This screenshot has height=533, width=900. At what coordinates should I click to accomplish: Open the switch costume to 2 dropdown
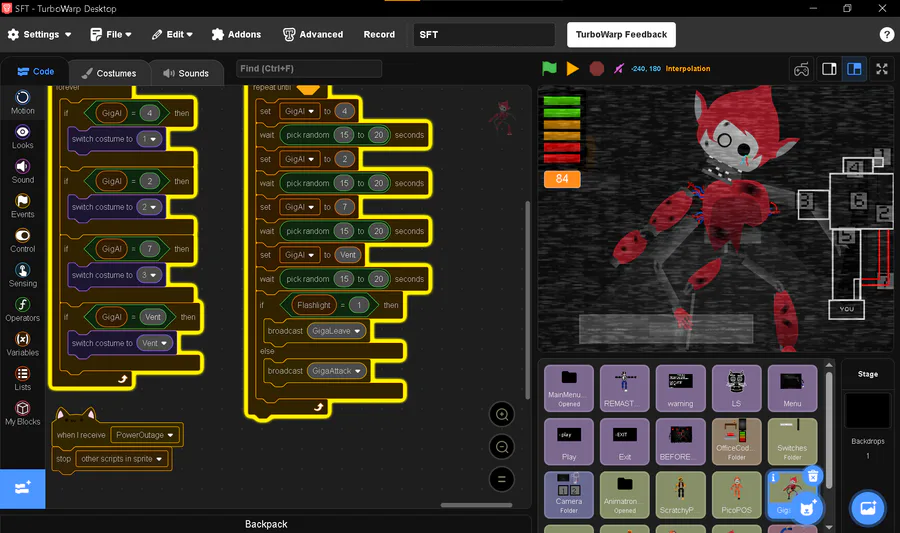coord(149,207)
